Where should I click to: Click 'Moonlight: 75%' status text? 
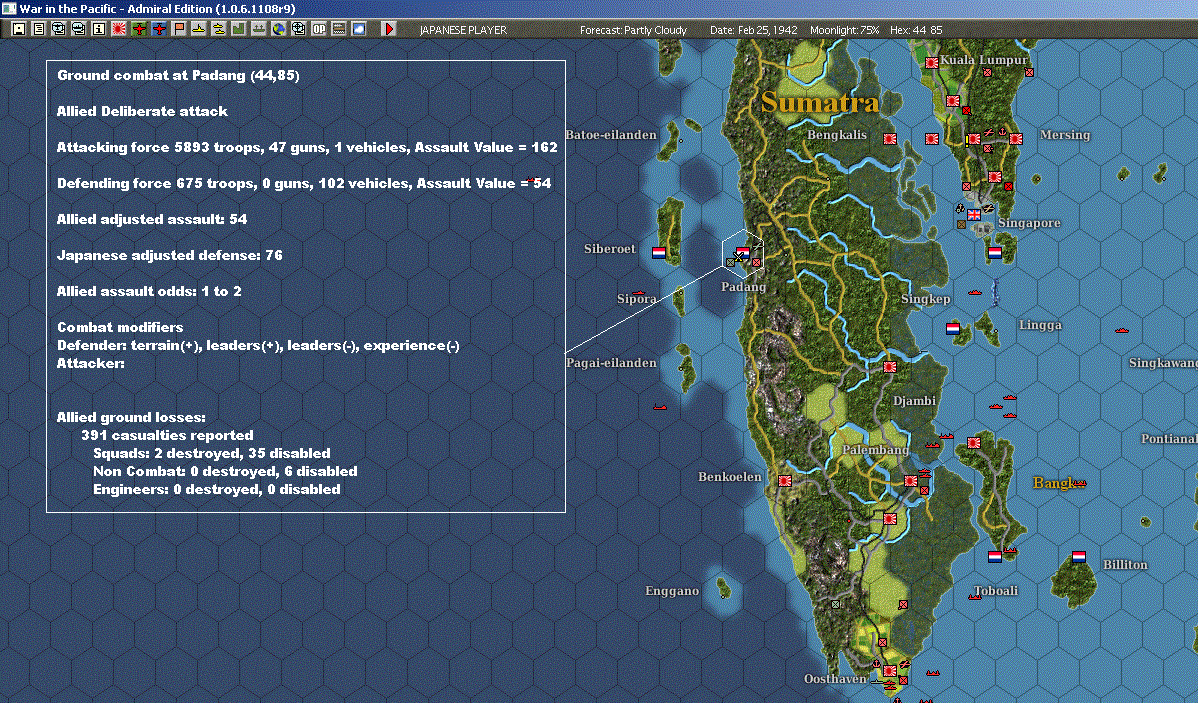(x=844, y=30)
